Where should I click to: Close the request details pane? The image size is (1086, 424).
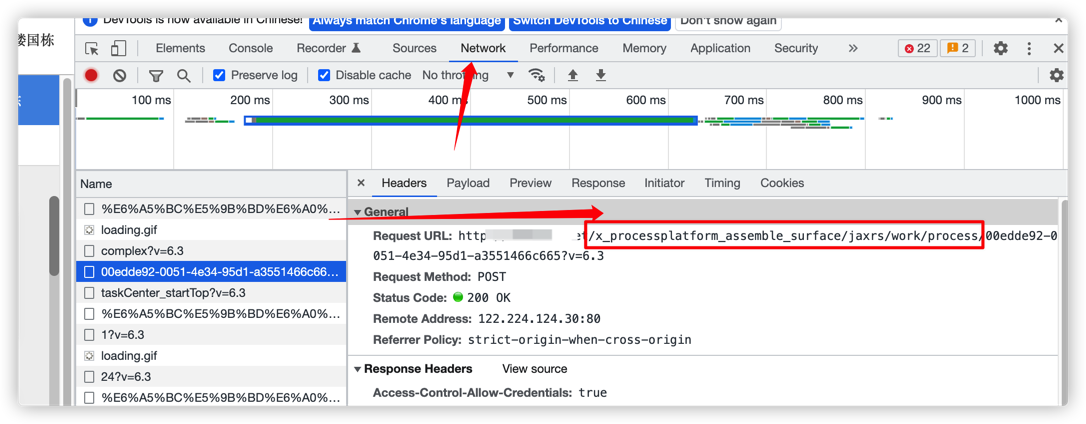[x=361, y=183]
